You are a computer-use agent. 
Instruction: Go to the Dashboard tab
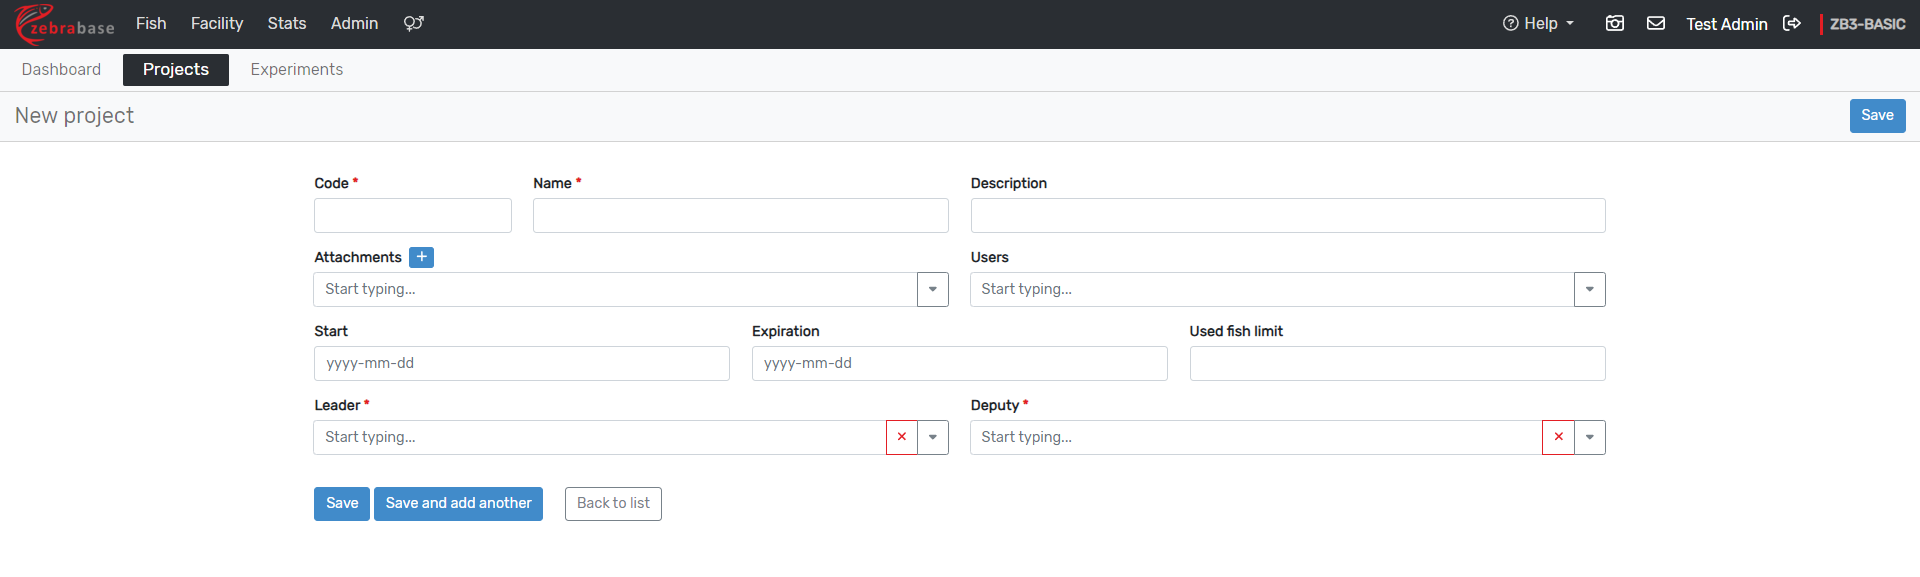(x=61, y=69)
